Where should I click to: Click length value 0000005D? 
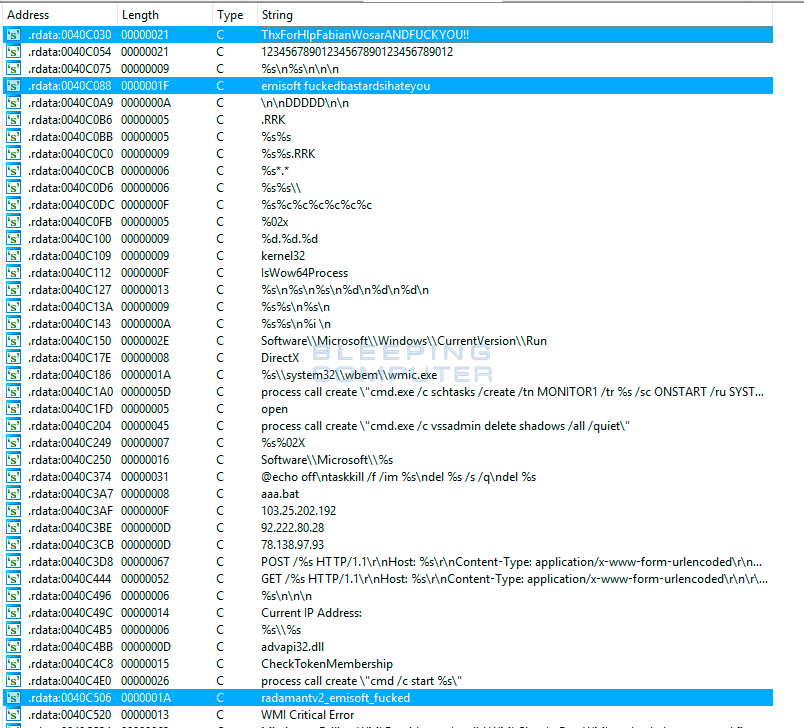click(146, 392)
